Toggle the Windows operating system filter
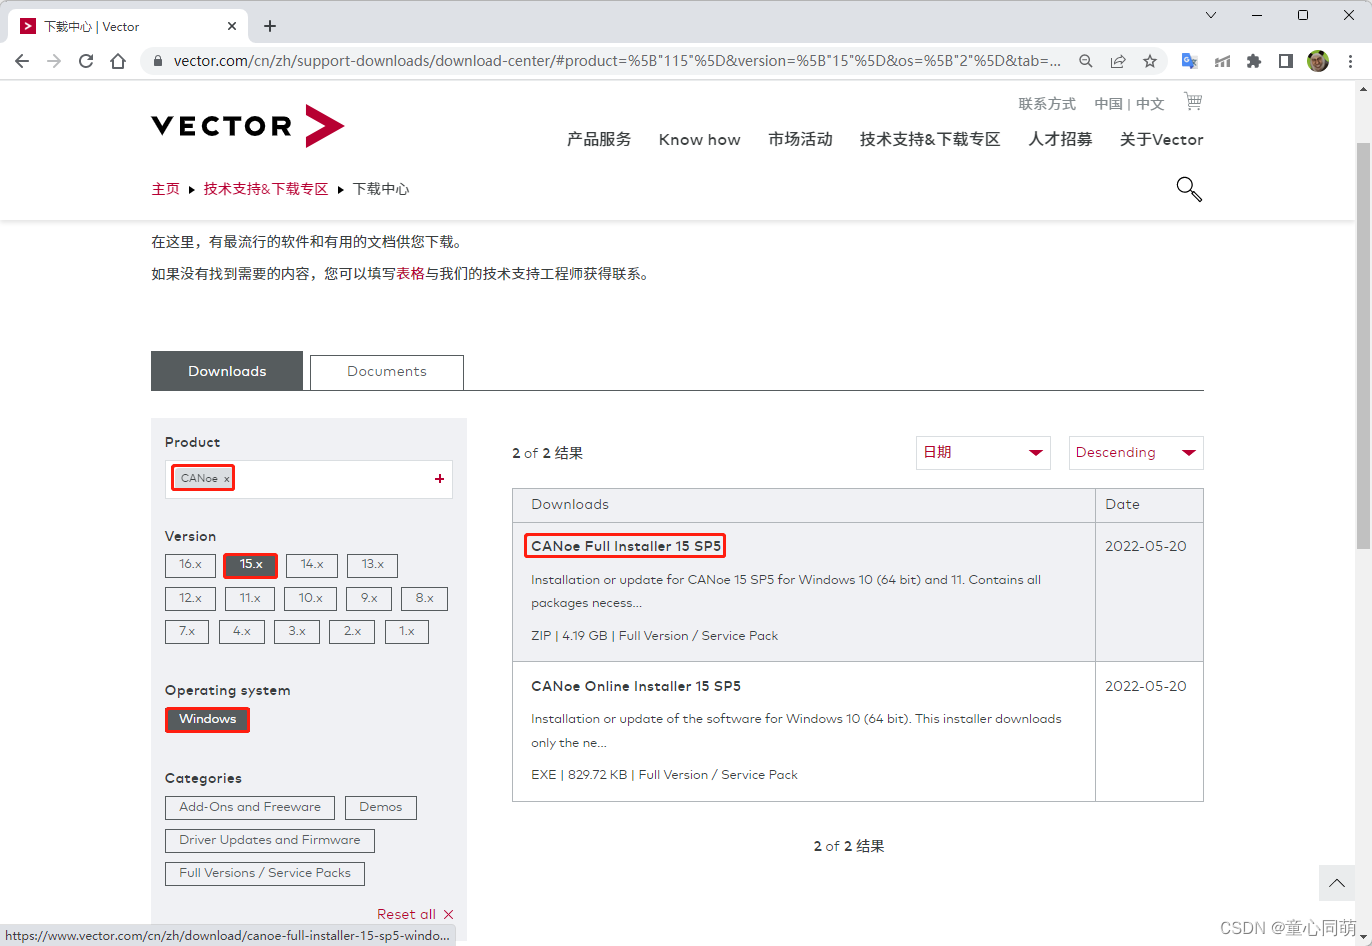 click(207, 719)
